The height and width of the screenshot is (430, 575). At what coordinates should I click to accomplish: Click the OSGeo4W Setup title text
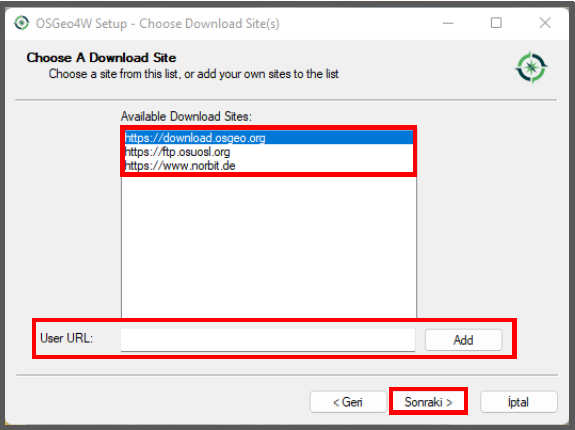[x=158, y=23]
